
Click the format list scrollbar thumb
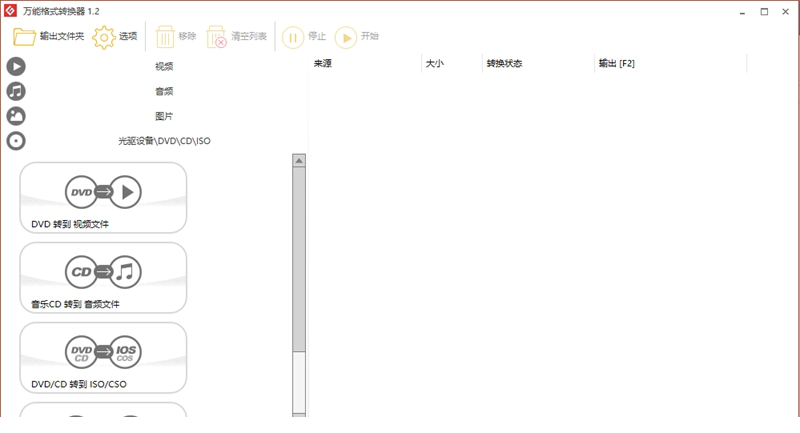pos(299,260)
